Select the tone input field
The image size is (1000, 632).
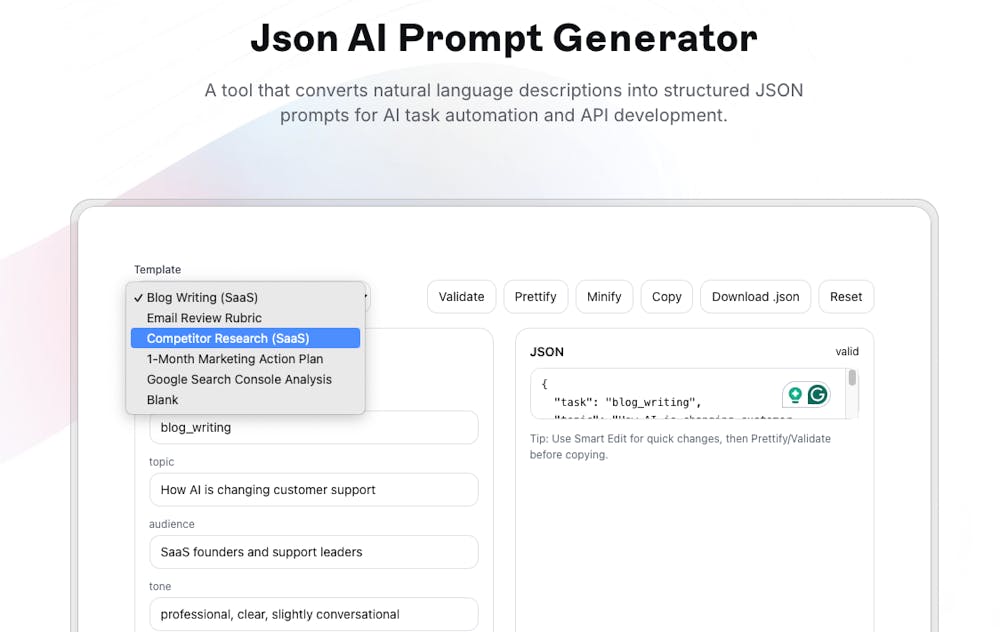tap(314, 614)
